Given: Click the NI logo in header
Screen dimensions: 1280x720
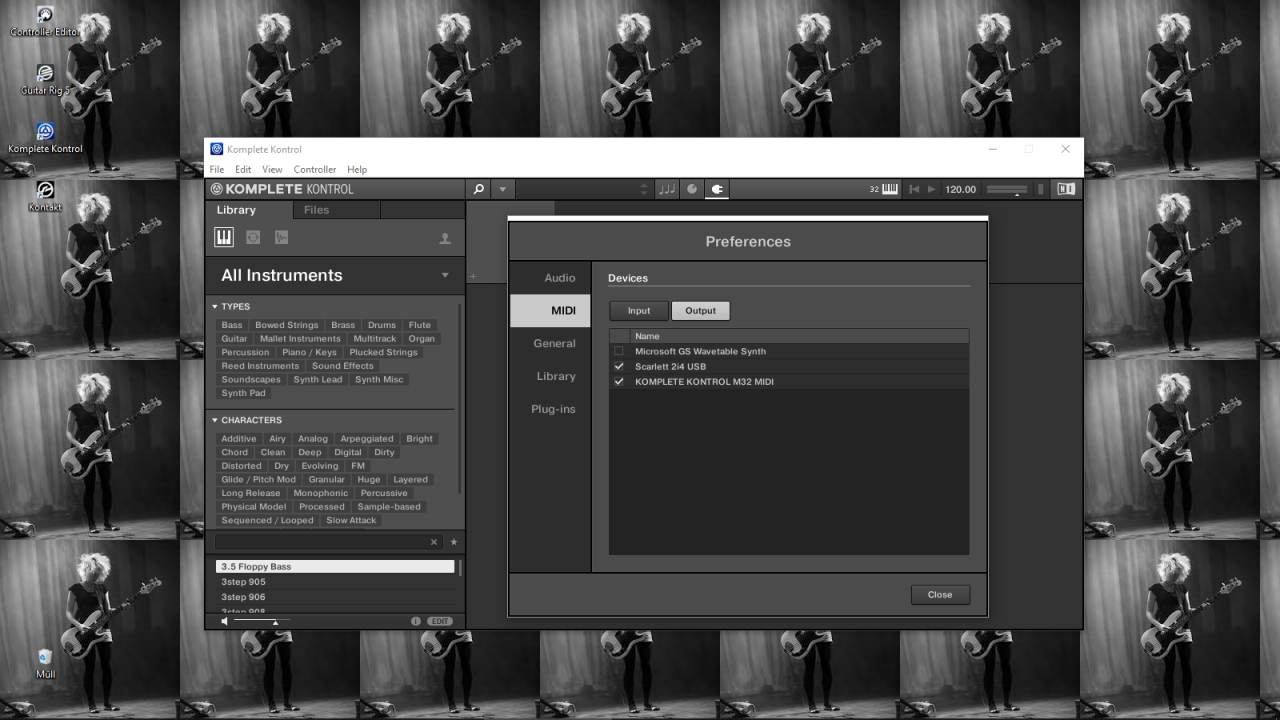Looking at the screenshot, I should (x=1066, y=189).
